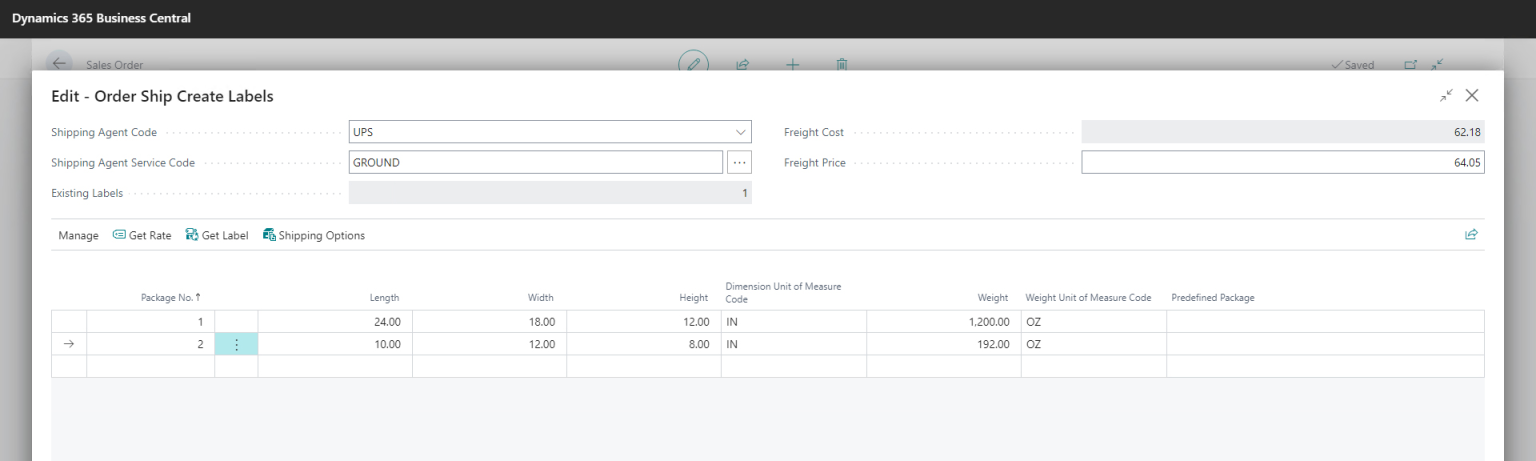Click the share icon beside edit pencil
The height and width of the screenshot is (461, 1536).
tap(743, 64)
